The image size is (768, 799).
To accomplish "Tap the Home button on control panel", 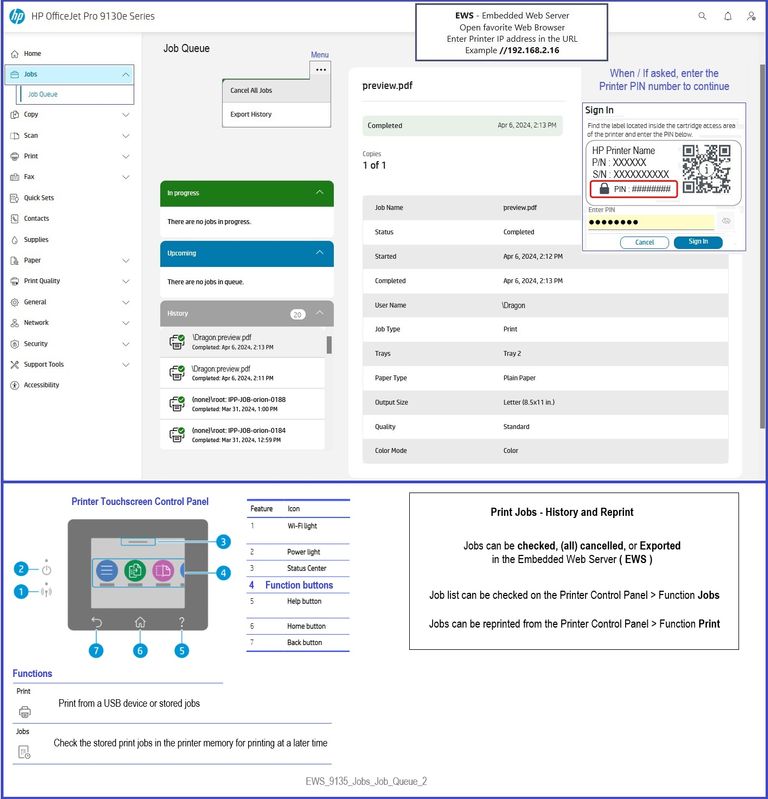I will pyautogui.click(x=140, y=622).
